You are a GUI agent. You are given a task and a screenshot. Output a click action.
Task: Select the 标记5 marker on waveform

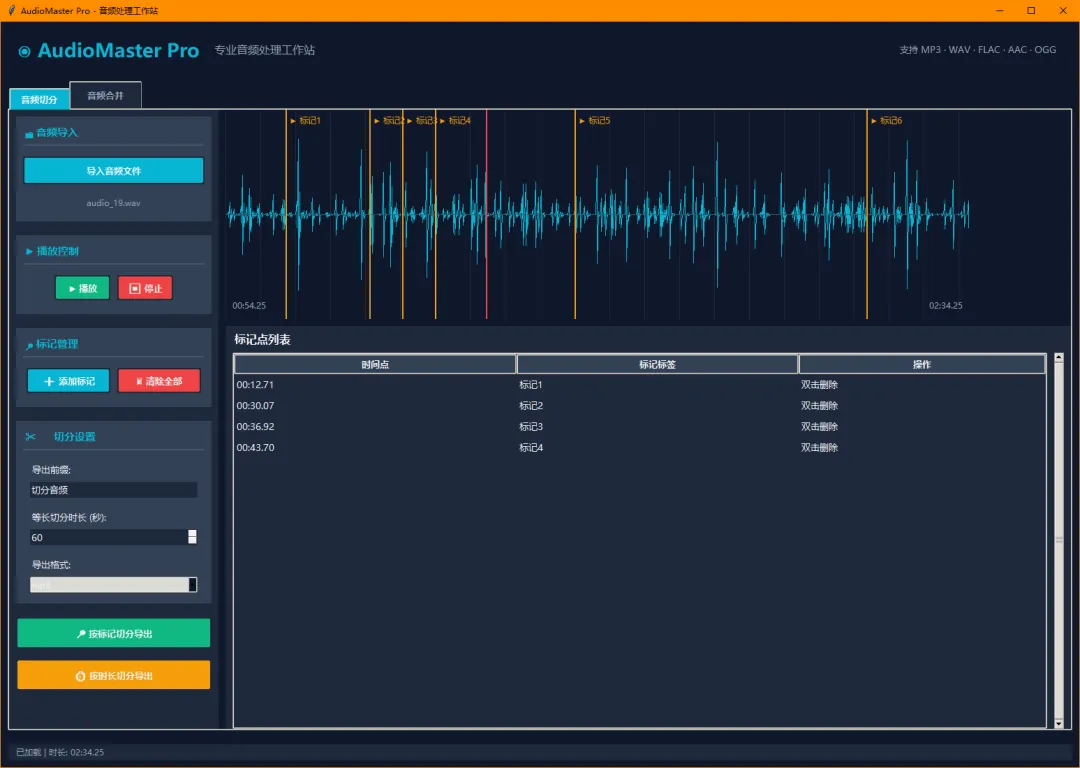598,121
